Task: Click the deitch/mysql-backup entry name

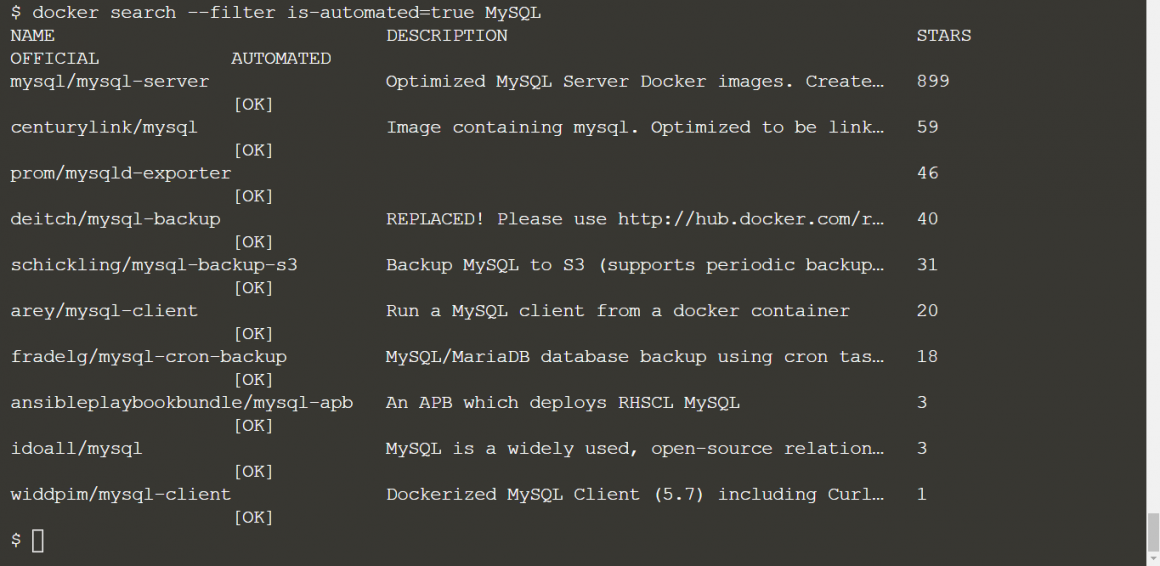Action: pos(115,219)
